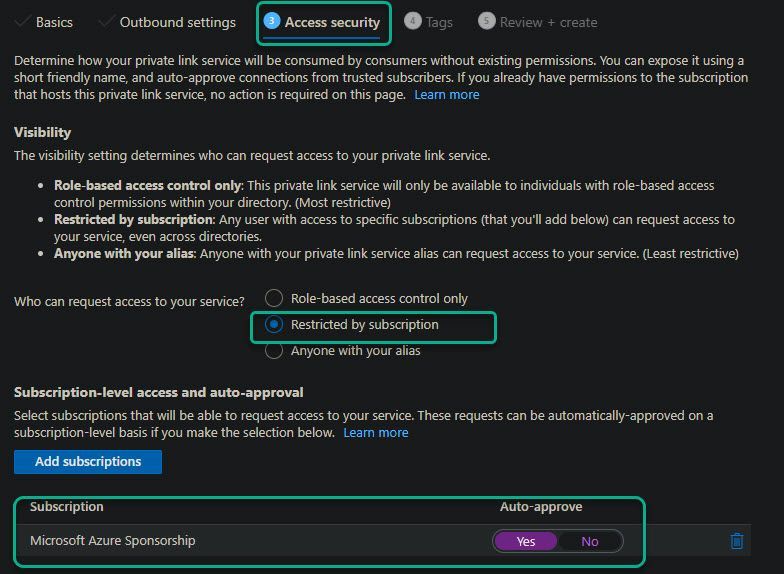Set Auto-approve toggle to Yes
The height and width of the screenshot is (574, 784).
526,541
